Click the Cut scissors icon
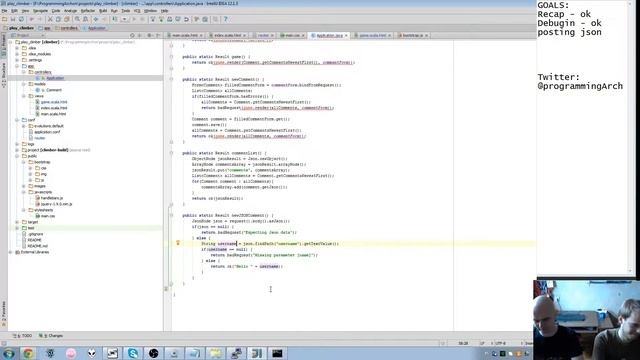640x360 pixels. click(x=50, y=19)
